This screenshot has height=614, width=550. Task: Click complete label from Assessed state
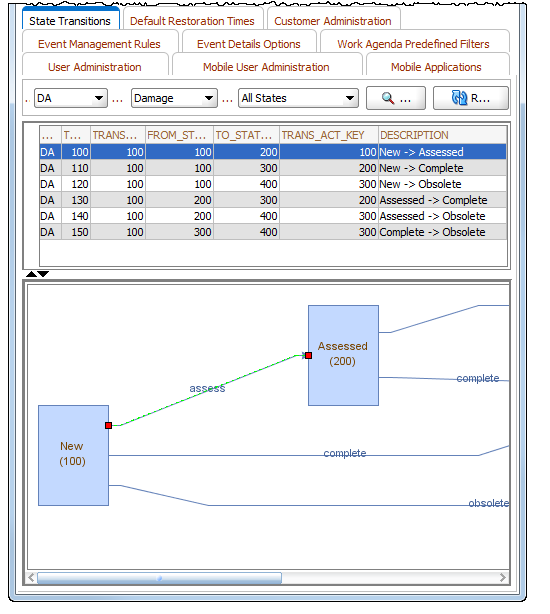click(478, 378)
